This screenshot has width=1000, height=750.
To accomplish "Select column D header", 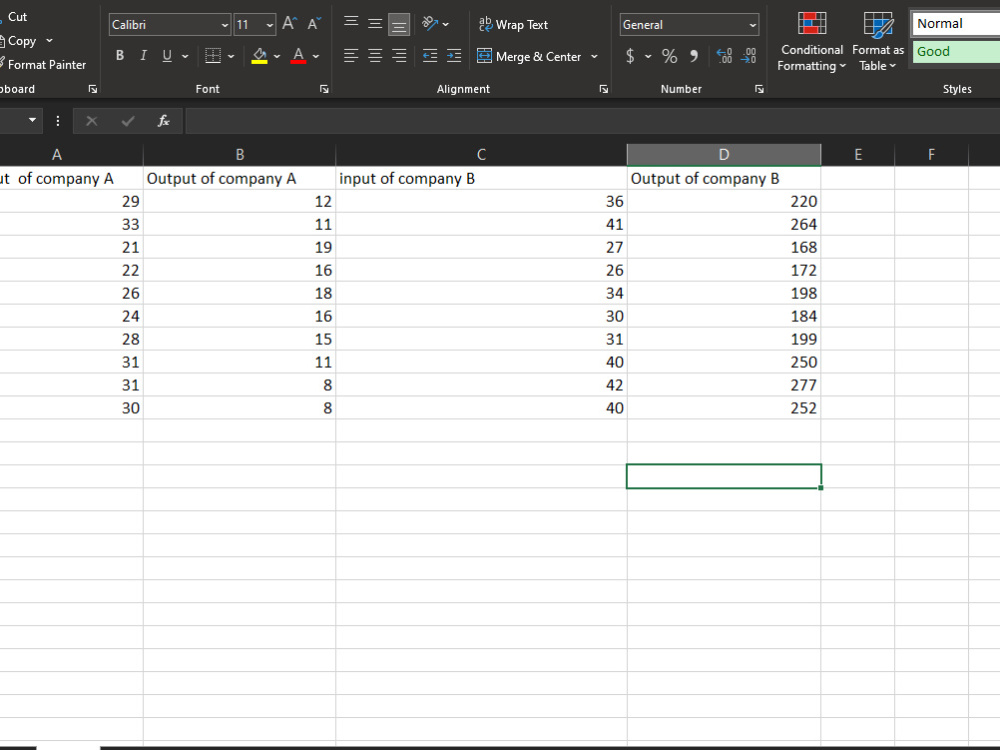I will (x=724, y=155).
